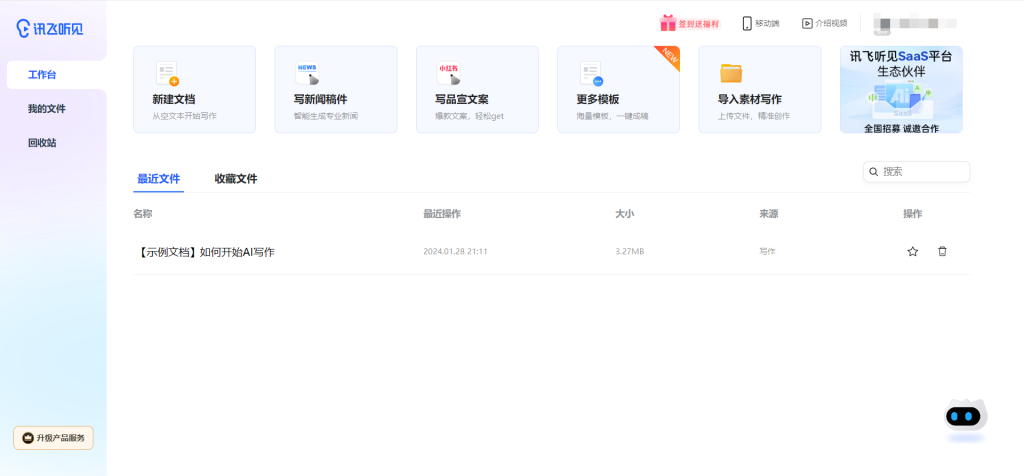
Task: Click the 来源 column header
Action: pyautogui.click(x=768, y=214)
